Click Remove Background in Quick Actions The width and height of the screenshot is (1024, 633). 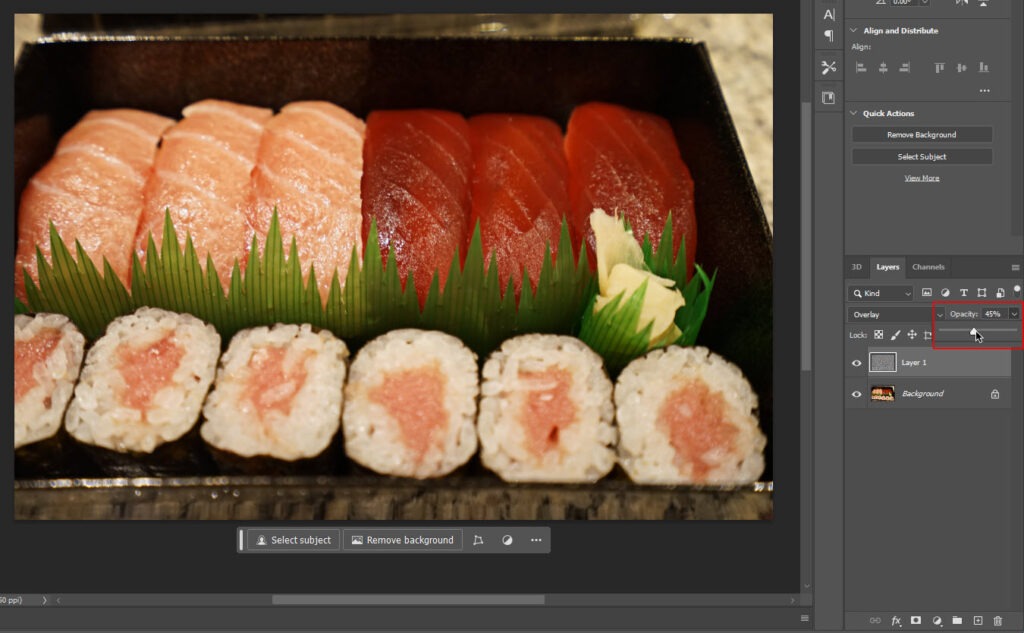[921, 135]
